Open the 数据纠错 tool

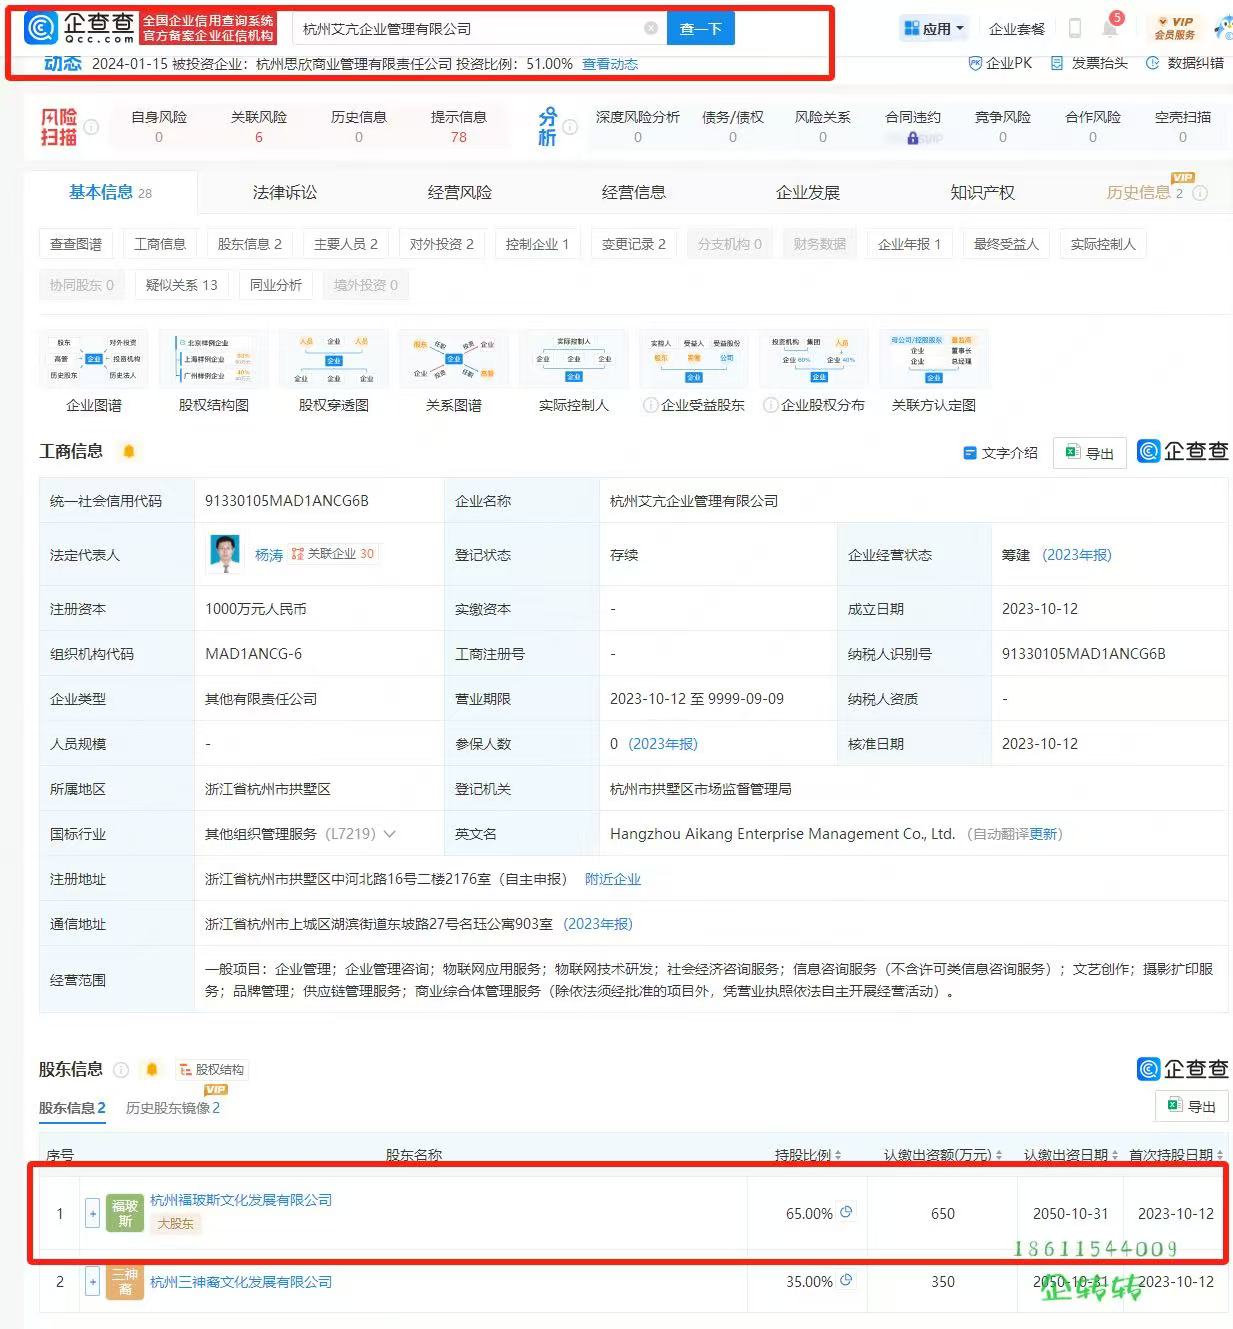pos(1185,63)
